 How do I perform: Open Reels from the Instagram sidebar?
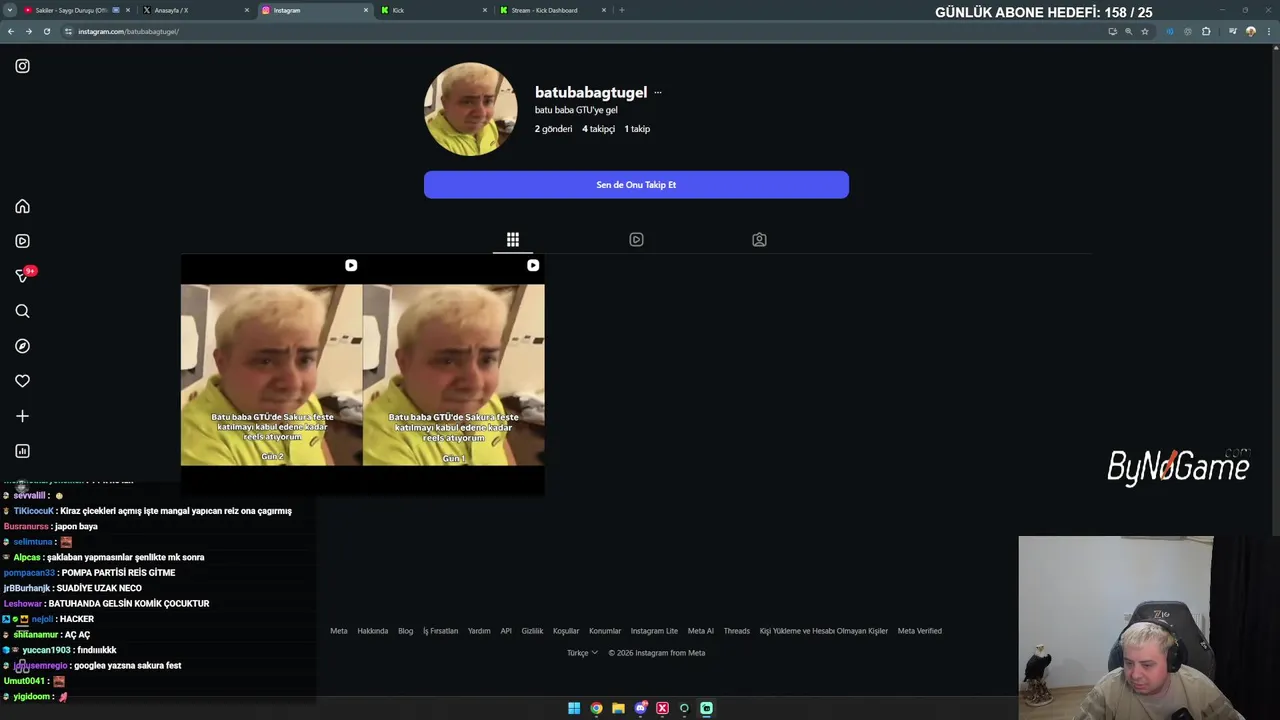[x=22, y=241]
